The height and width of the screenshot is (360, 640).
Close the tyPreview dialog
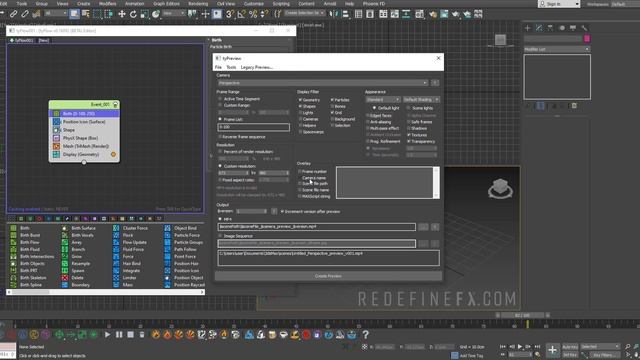pyautogui.click(x=438, y=58)
